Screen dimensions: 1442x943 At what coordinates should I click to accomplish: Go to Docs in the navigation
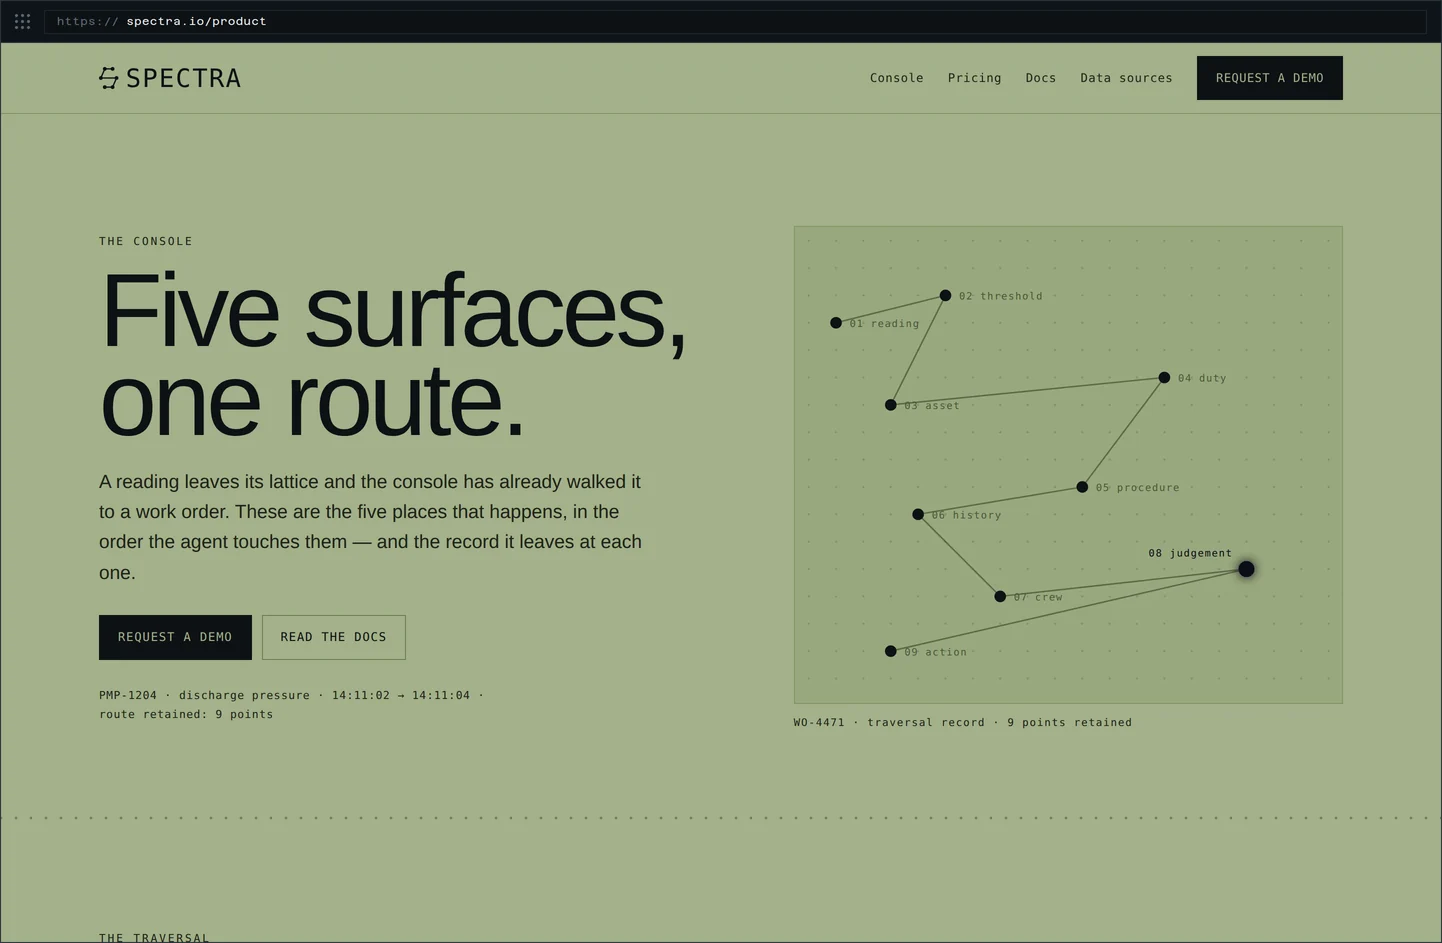point(1040,78)
